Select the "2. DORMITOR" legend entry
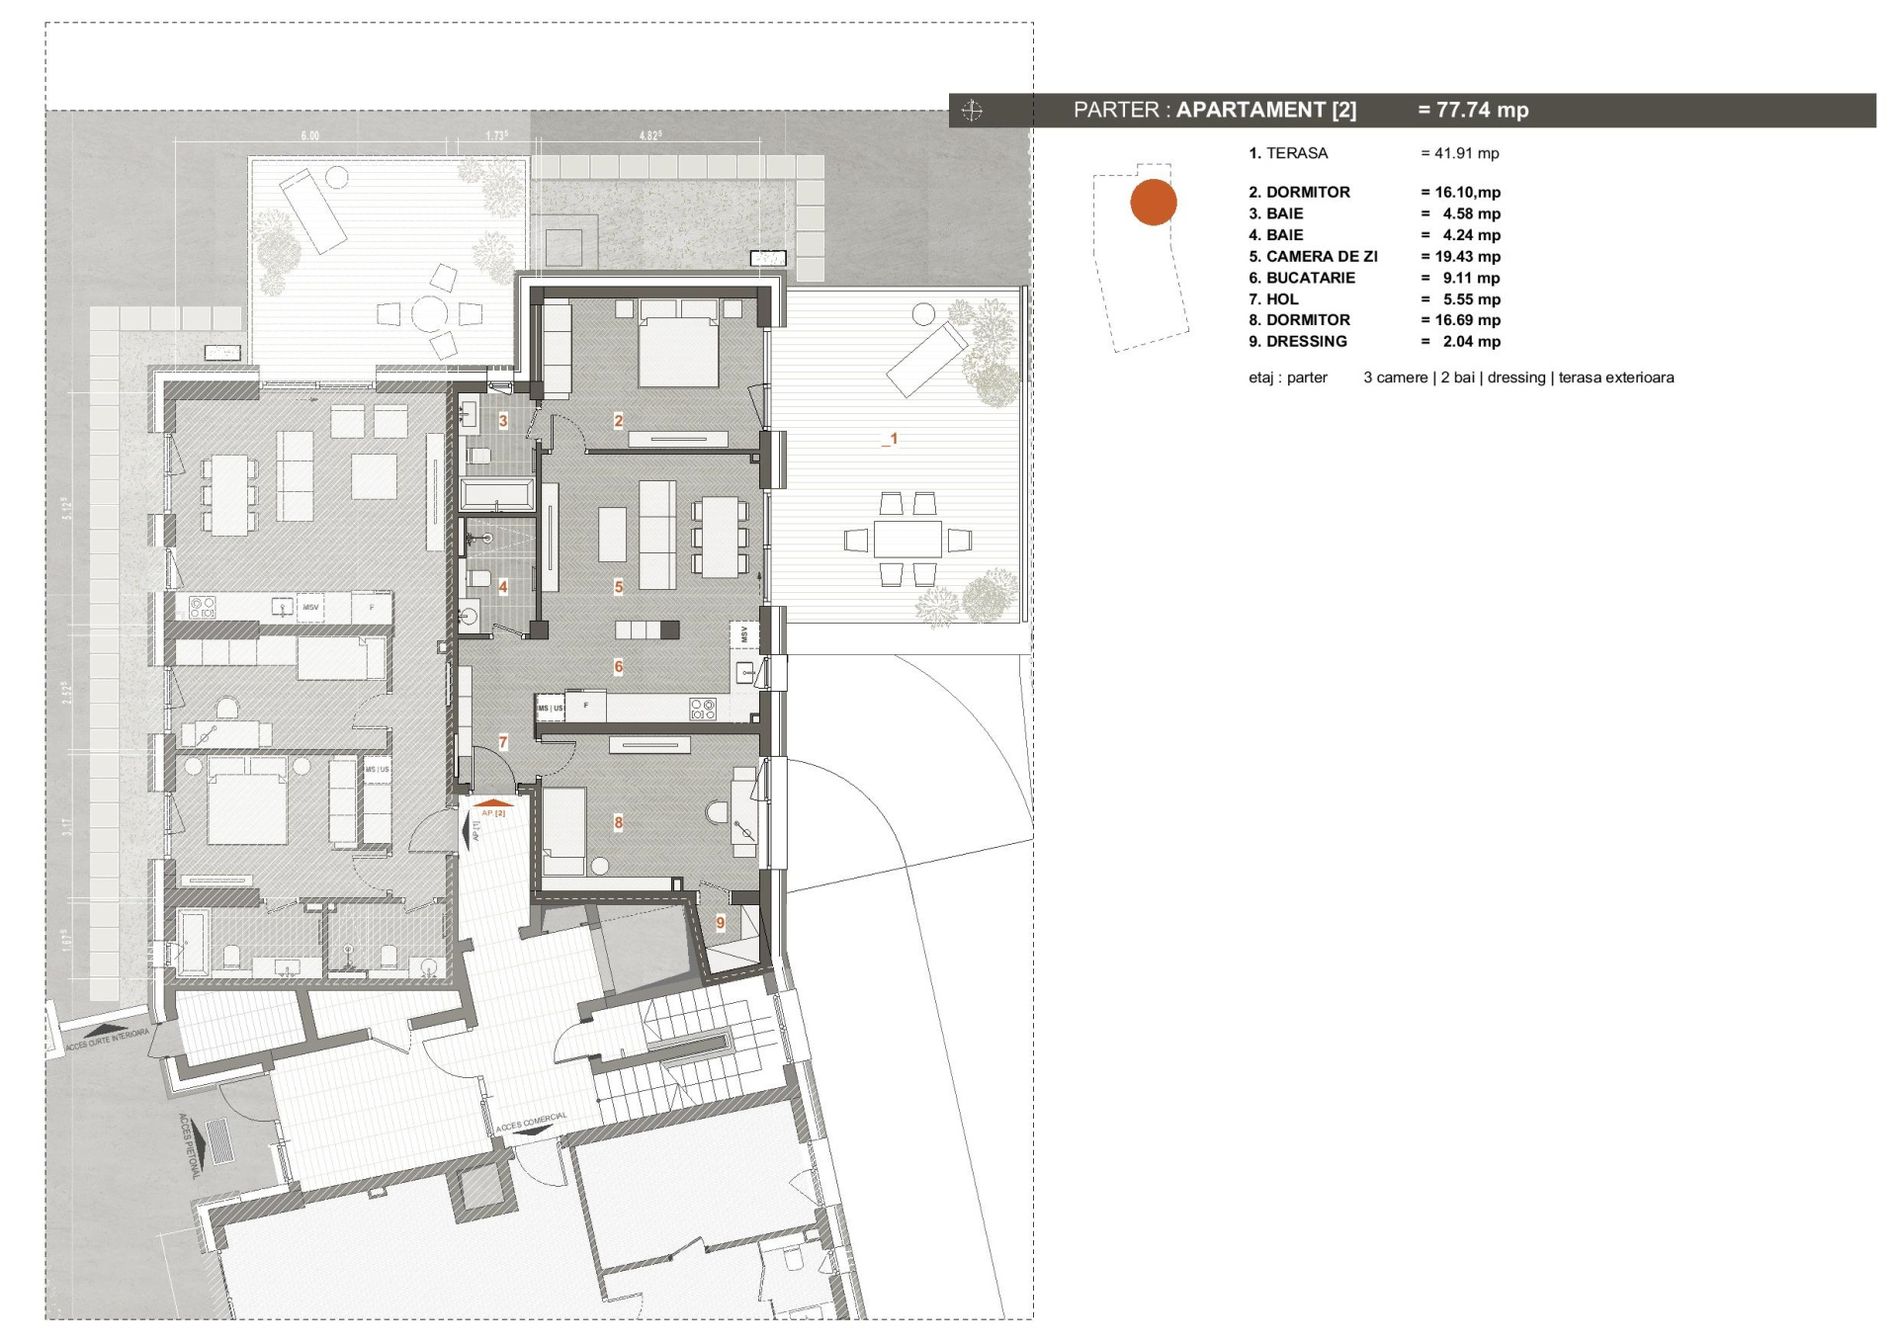This screenshot has width=1898, height=1342. (x=1299, y=192)
